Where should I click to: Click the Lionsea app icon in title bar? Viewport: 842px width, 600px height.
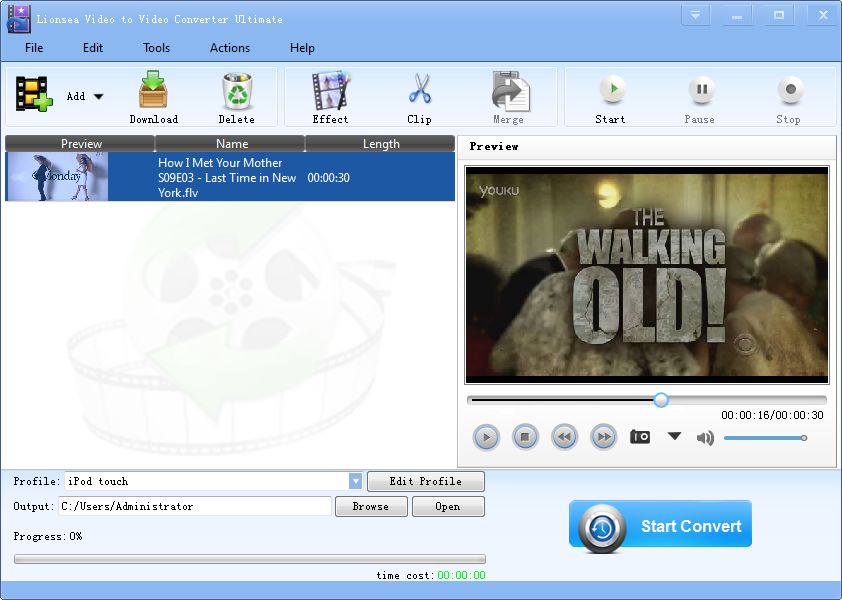pos(19,19)
